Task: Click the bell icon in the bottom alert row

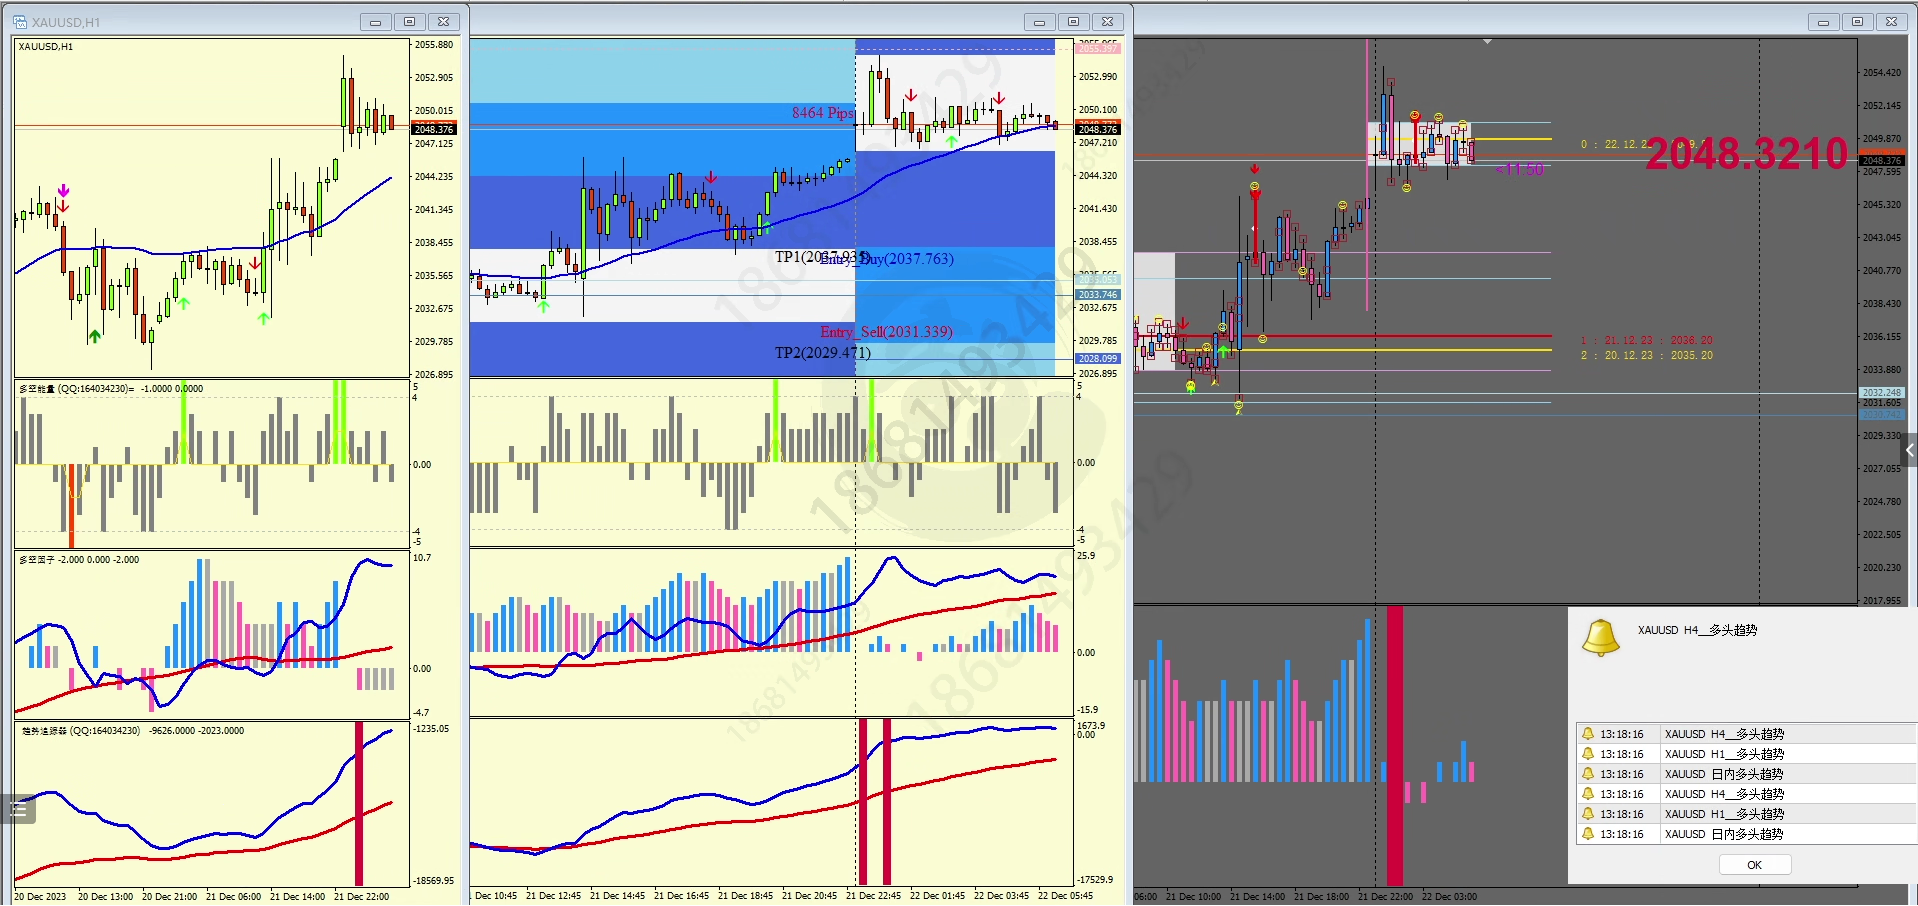Action: [x=1588, y=834]
